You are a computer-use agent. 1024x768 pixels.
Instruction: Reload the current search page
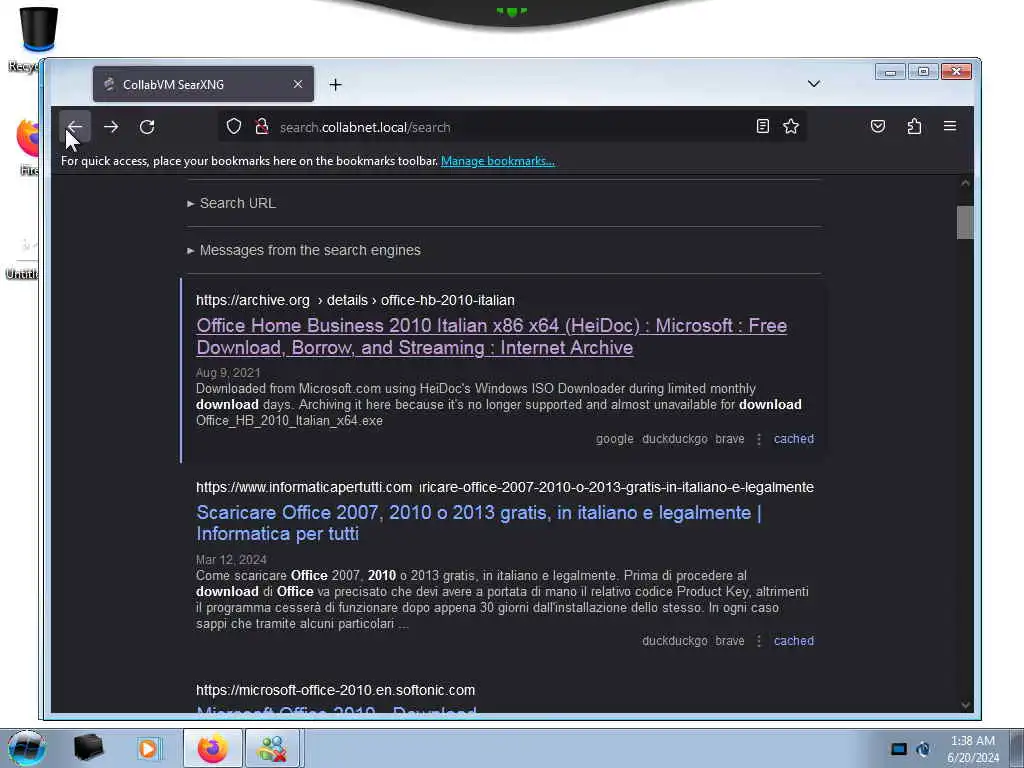147,127
